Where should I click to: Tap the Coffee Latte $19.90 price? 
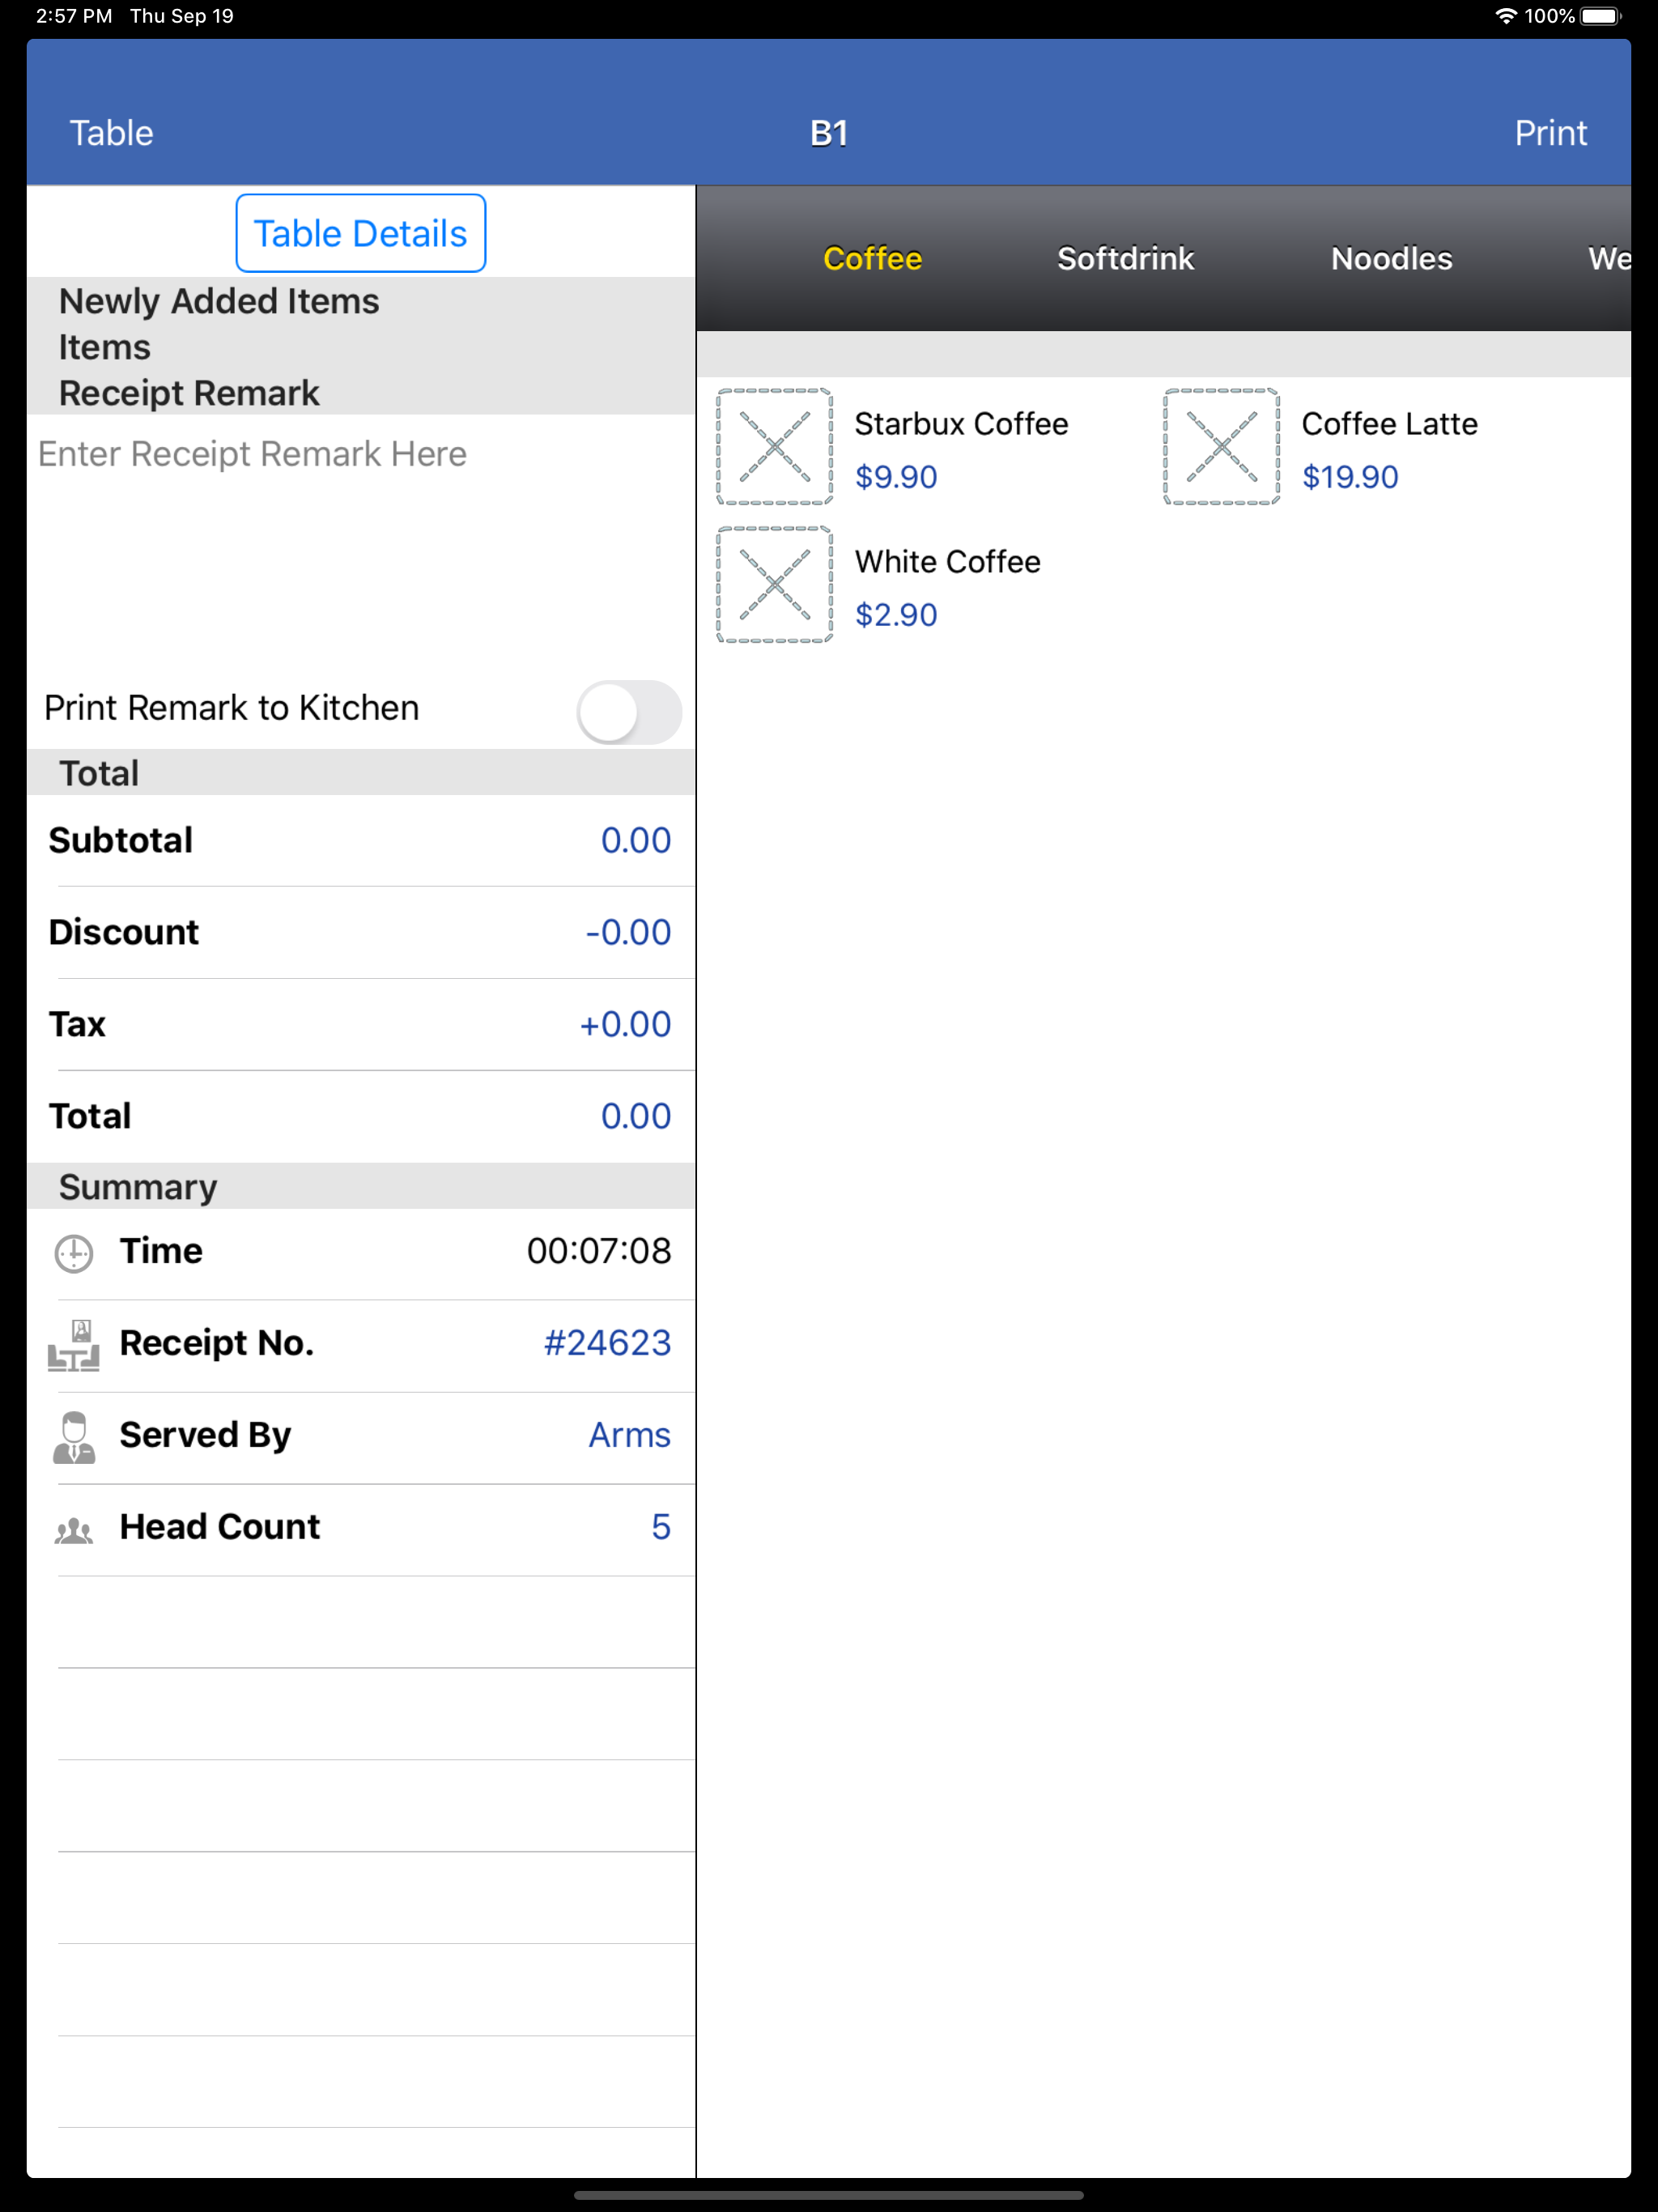(1350, 477)
